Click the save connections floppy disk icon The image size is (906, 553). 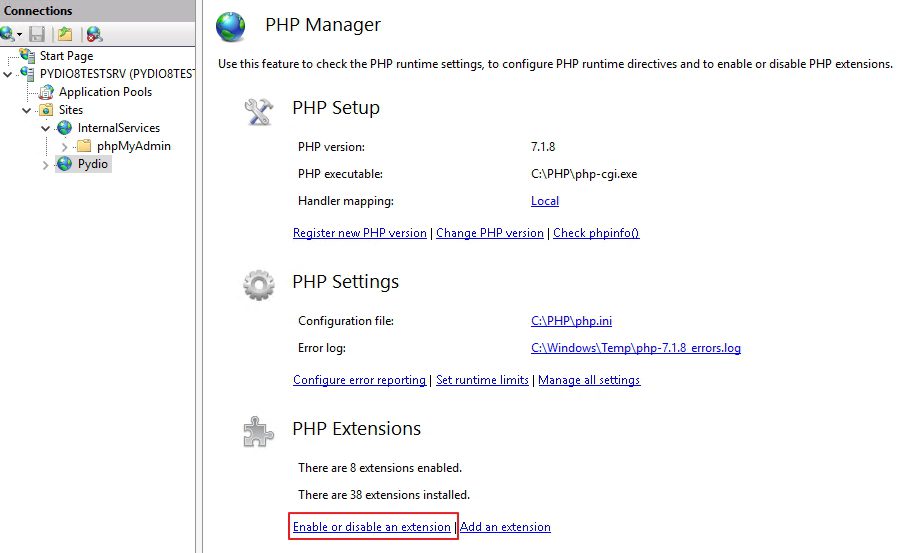37,35
